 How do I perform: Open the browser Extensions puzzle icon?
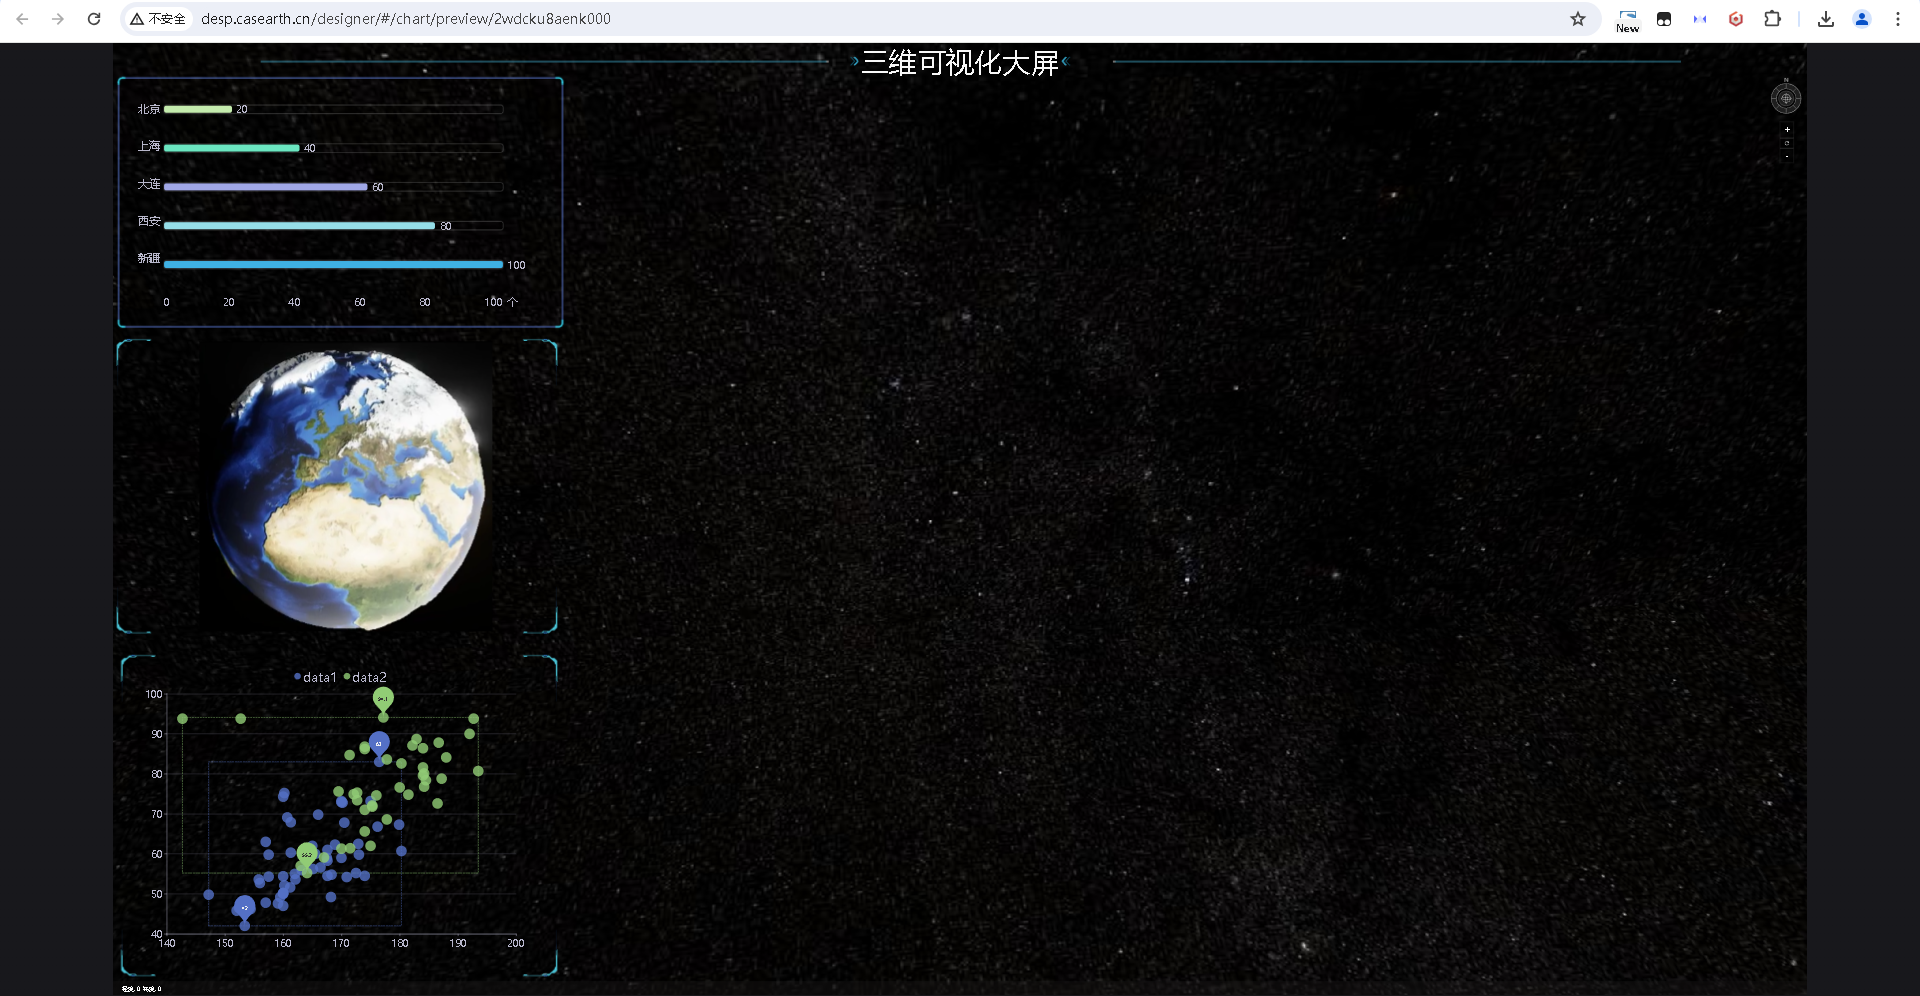coord(1772,19)
